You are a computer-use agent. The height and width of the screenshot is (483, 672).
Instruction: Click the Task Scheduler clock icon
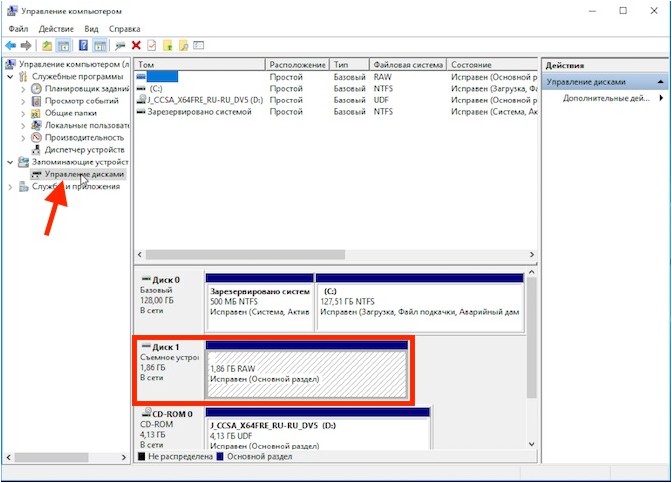[36, 89]
